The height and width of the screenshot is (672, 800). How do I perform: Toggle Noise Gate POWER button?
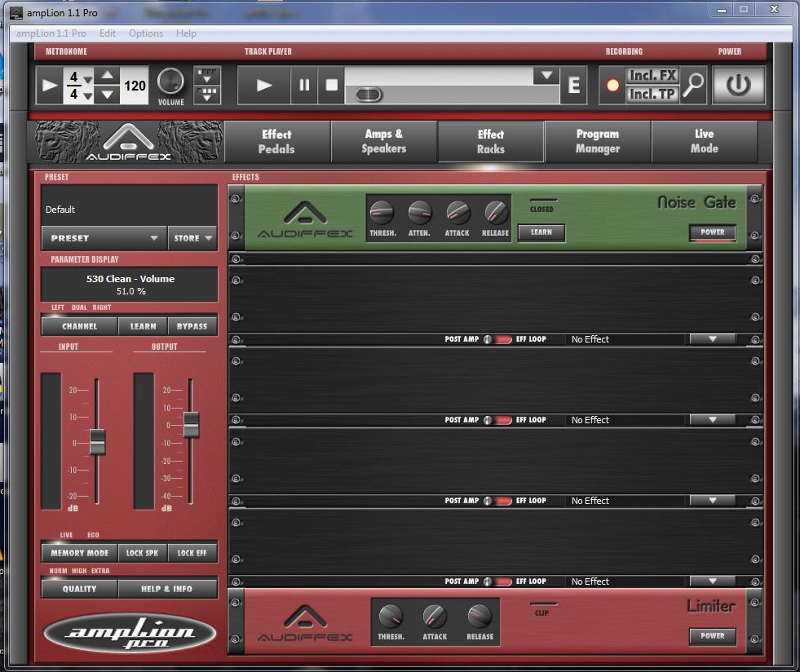pos(712,232)
